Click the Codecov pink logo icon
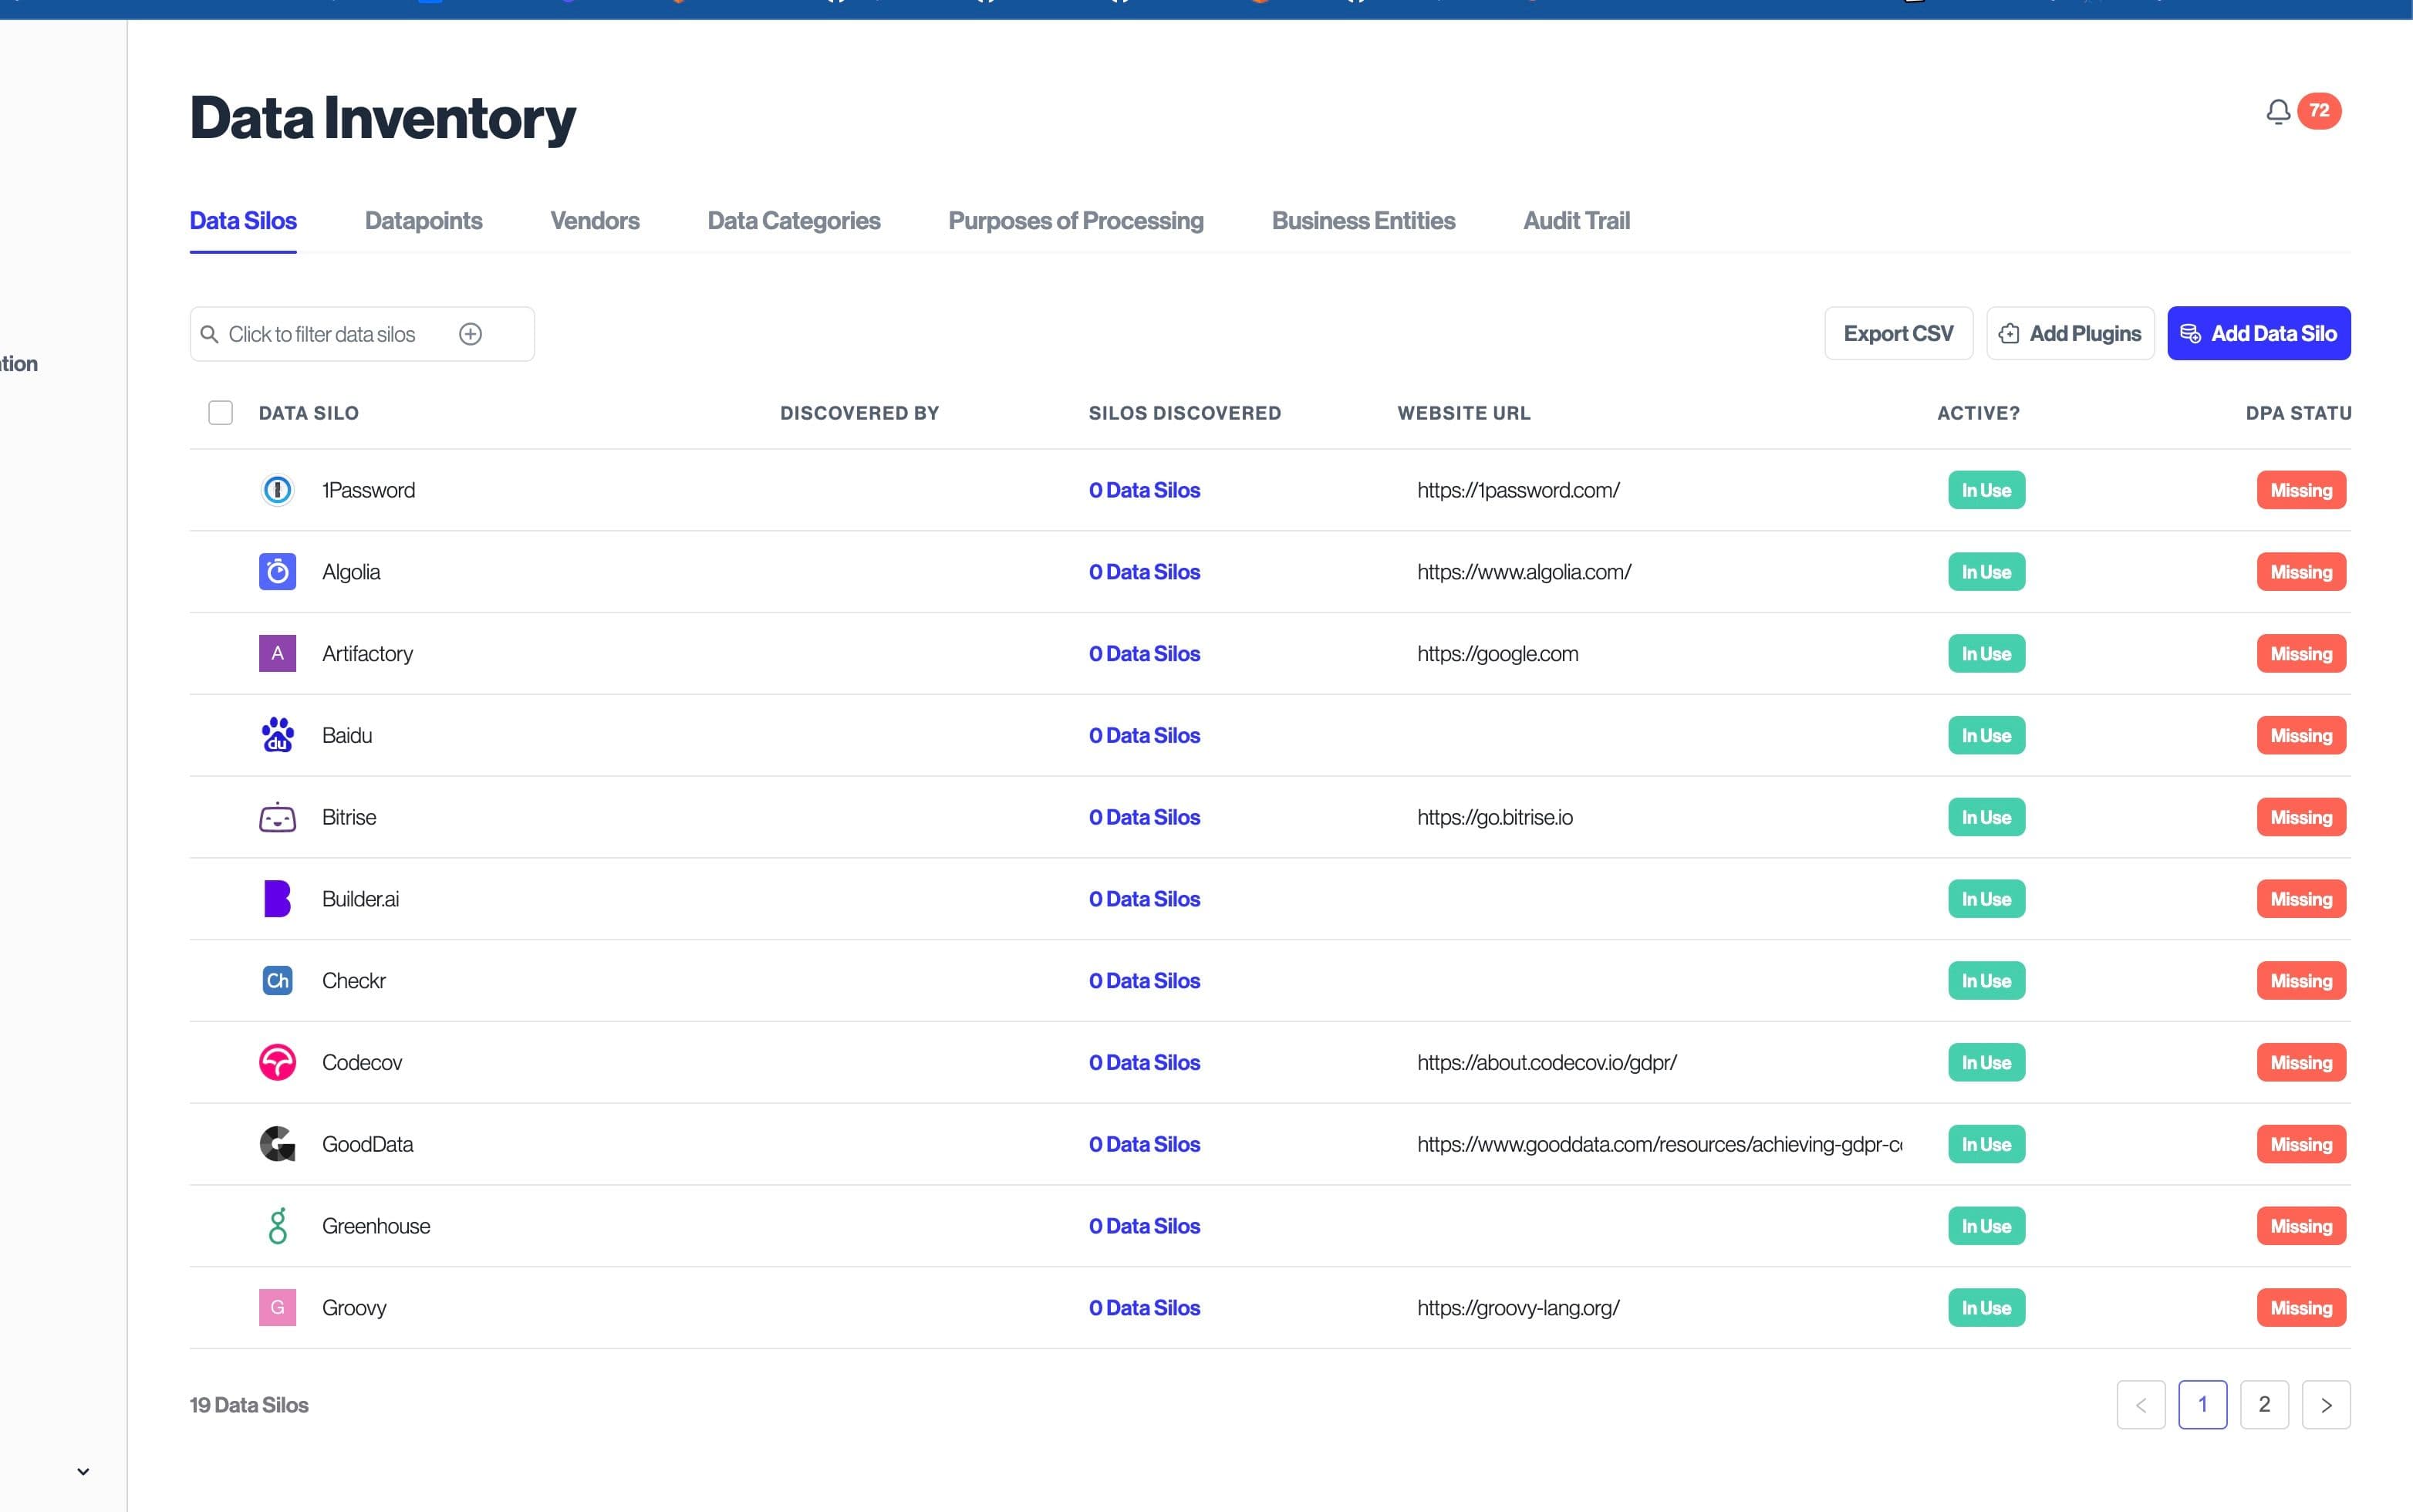2413x1512 pixels. tap(277, 1062)
